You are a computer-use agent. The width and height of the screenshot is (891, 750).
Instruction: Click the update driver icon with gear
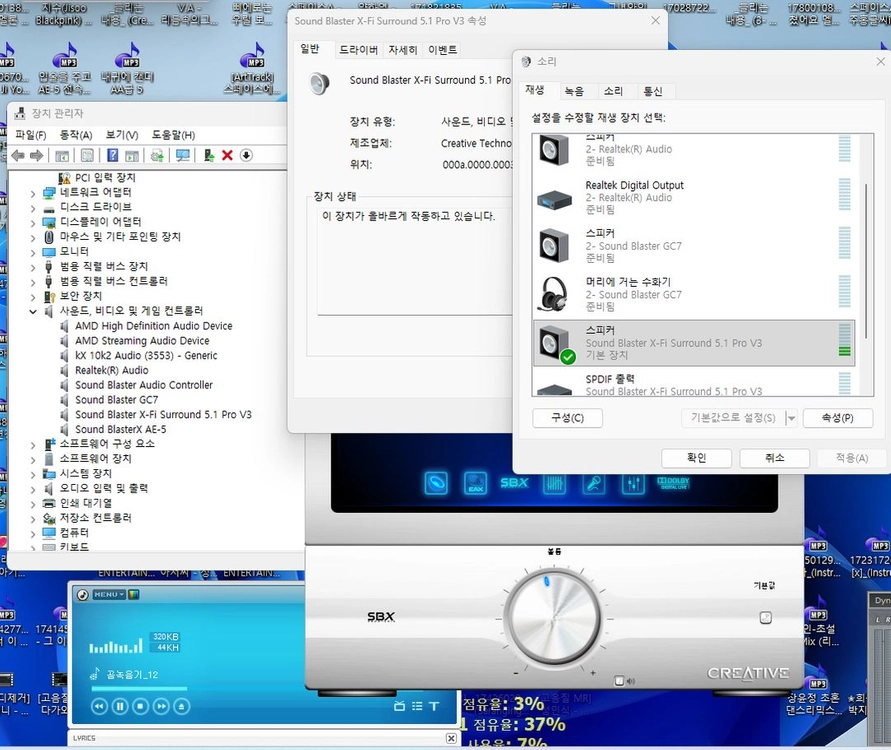[x=157, y=155]
